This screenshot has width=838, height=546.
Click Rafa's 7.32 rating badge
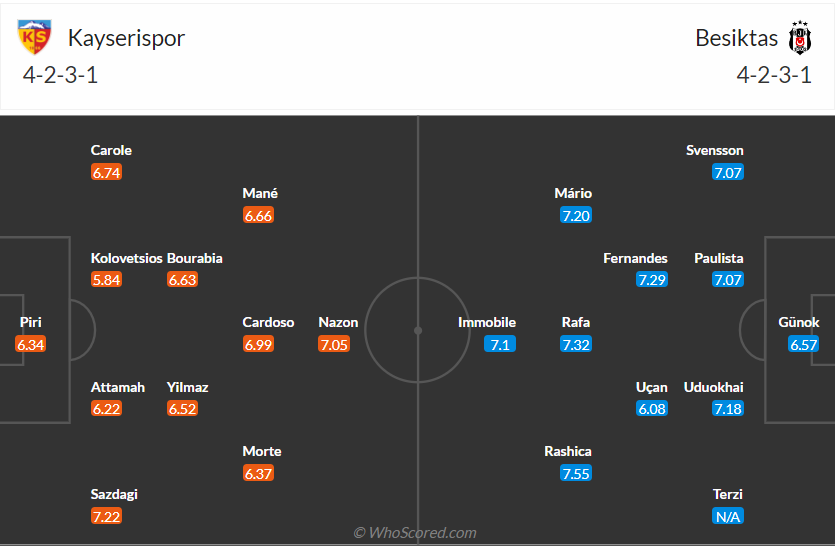[x=576, y=345]
